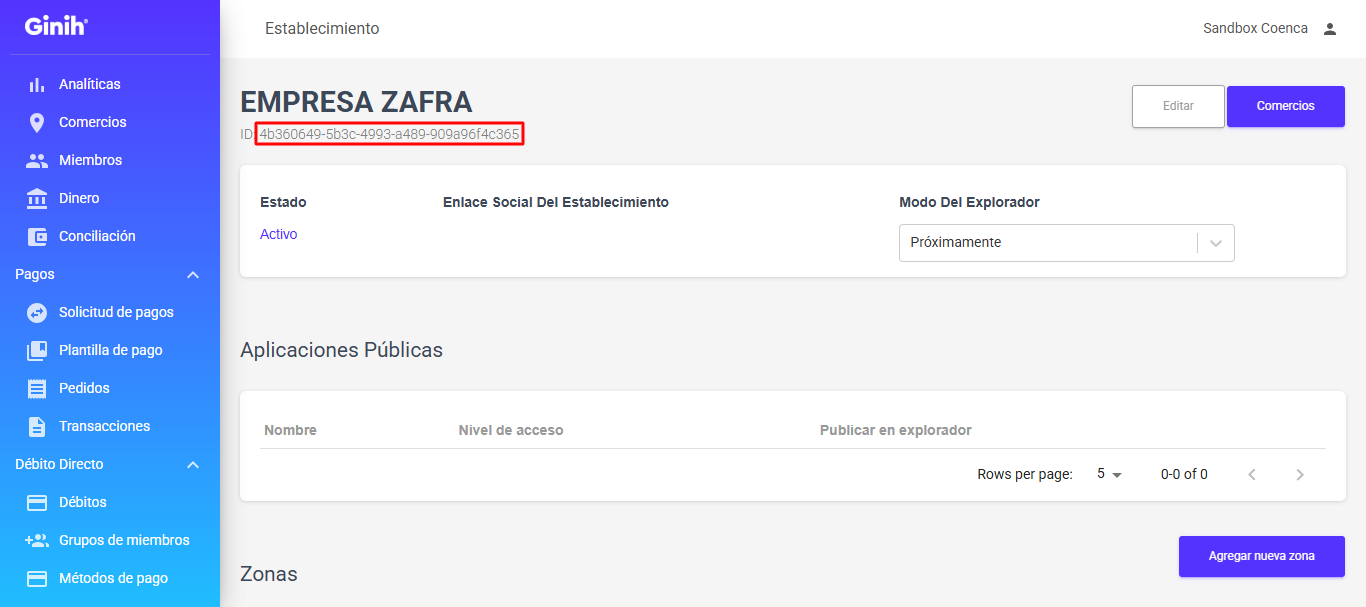
Task: Click the establishment ID text
Action: [x=389, y=134]
